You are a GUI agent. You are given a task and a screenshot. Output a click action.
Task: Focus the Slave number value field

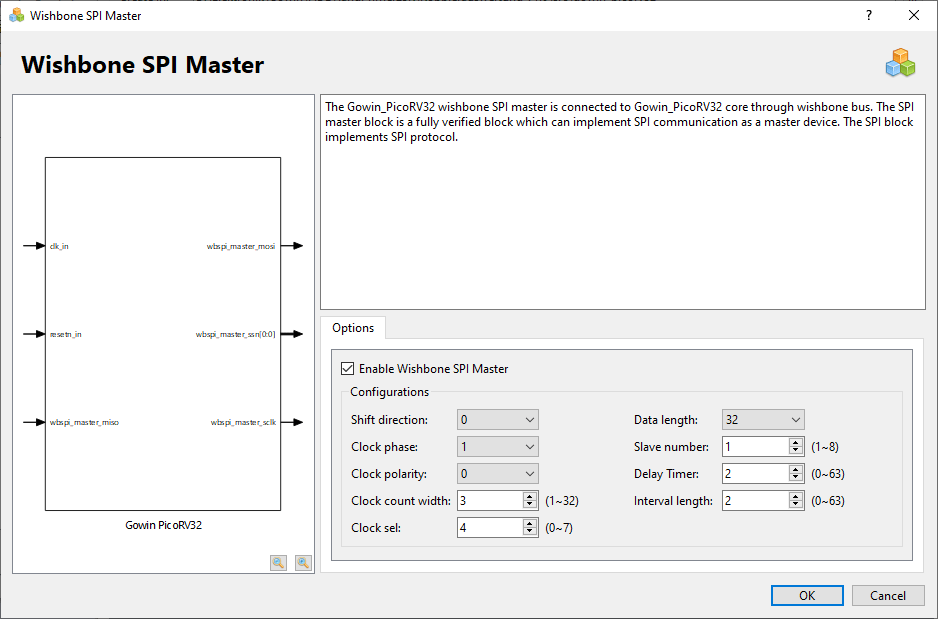tap(756, 447)
